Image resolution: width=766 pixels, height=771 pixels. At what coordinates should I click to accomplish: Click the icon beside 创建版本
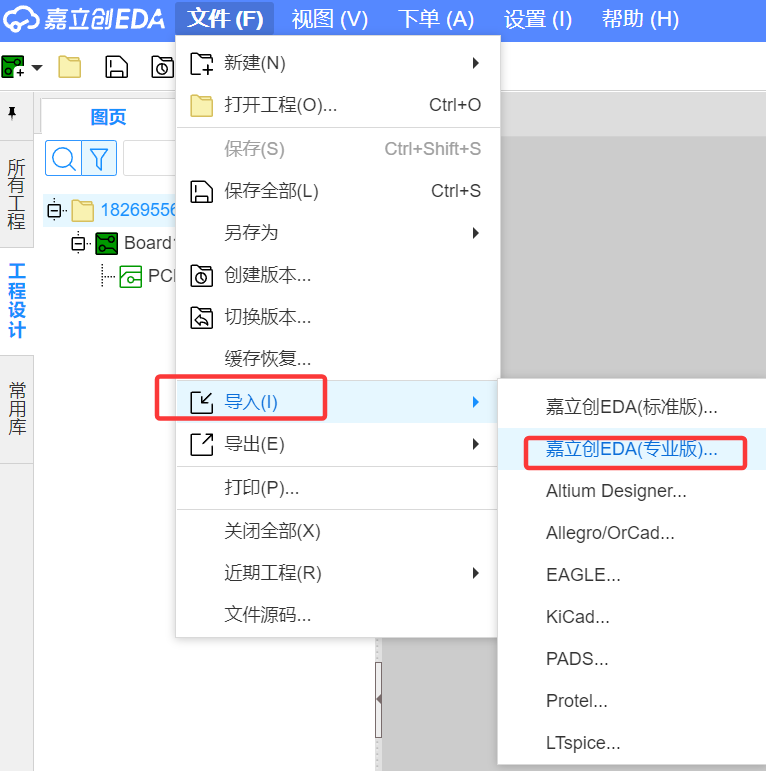(x=201, y=275)
